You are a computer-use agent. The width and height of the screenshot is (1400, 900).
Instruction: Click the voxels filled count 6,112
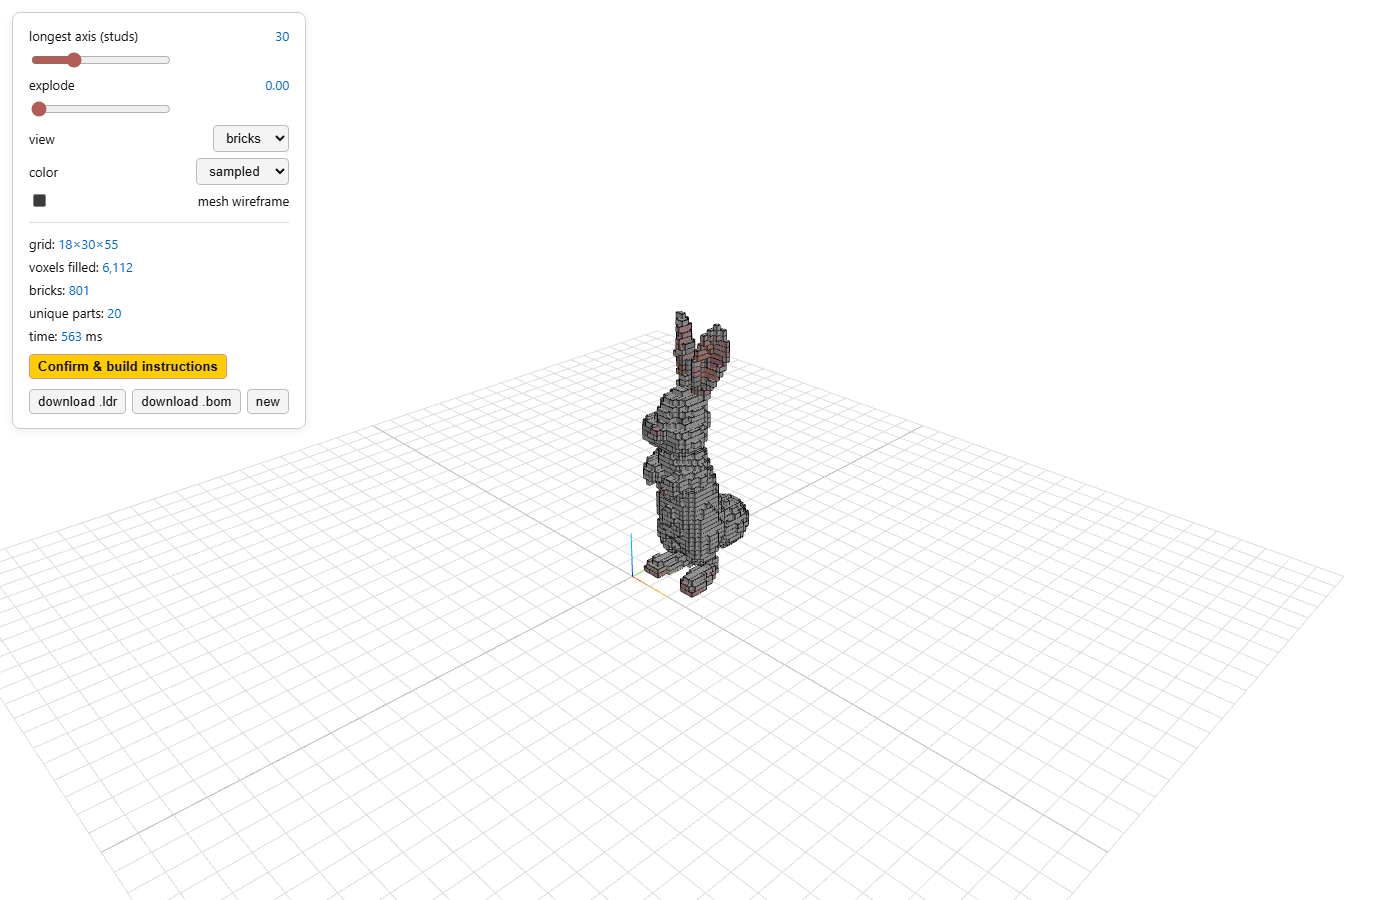pos(117,268)
